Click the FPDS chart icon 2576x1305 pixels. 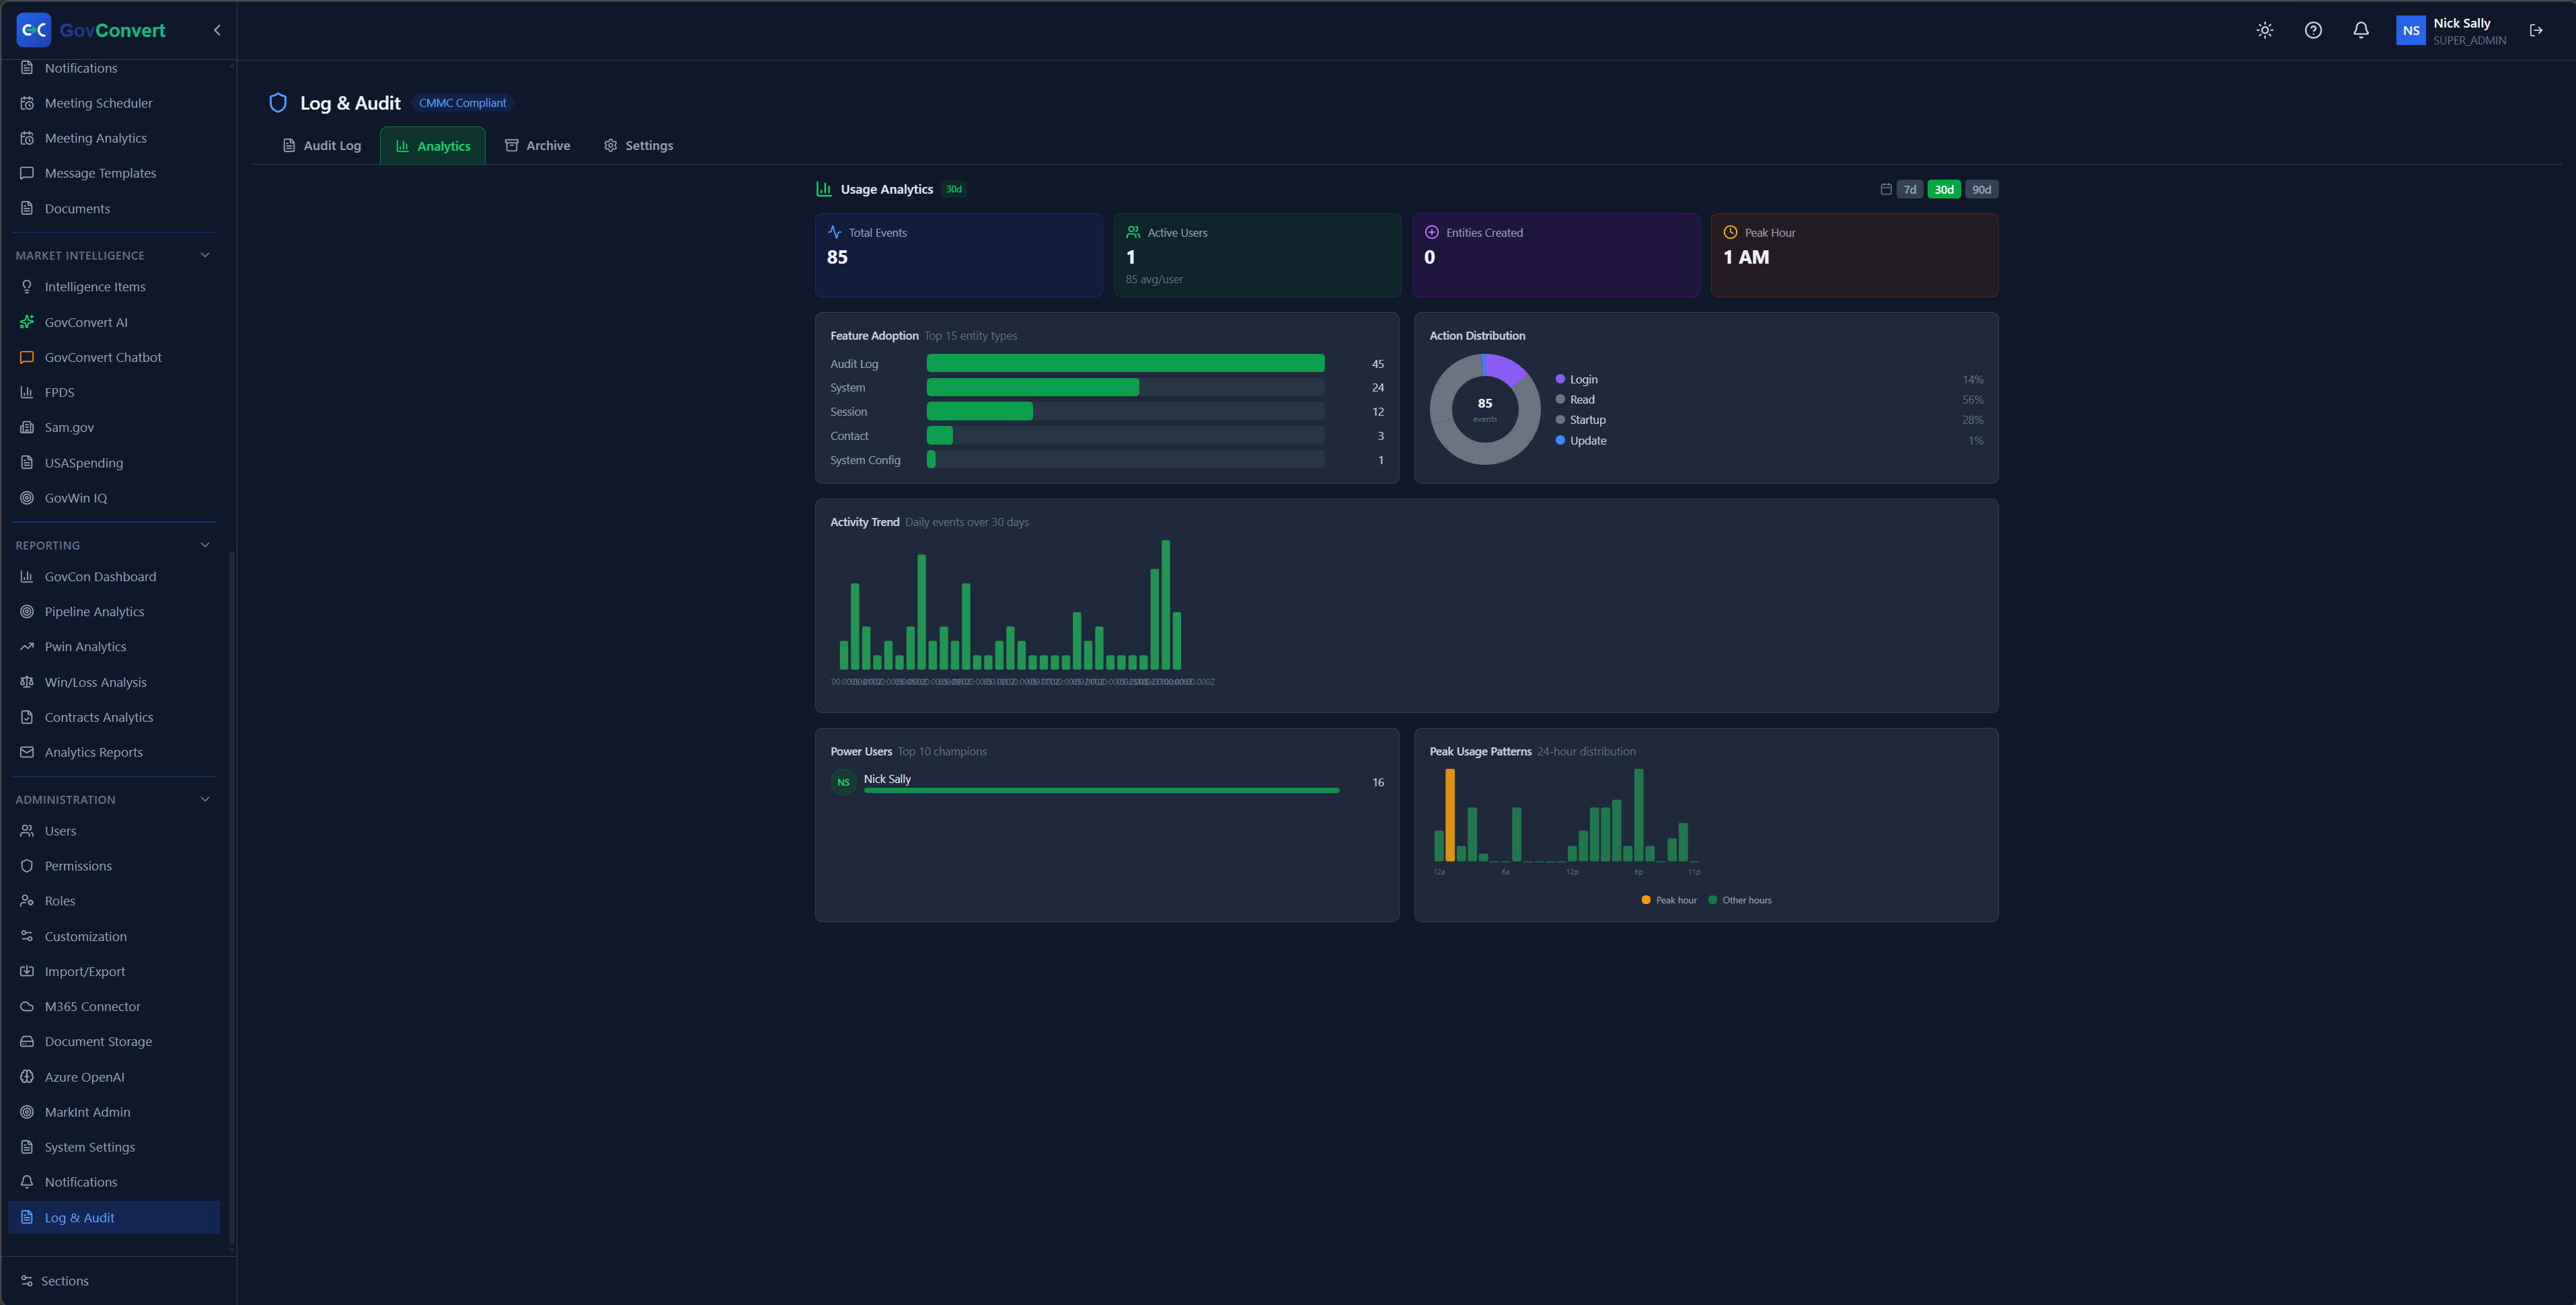click(x=27, y=392)
